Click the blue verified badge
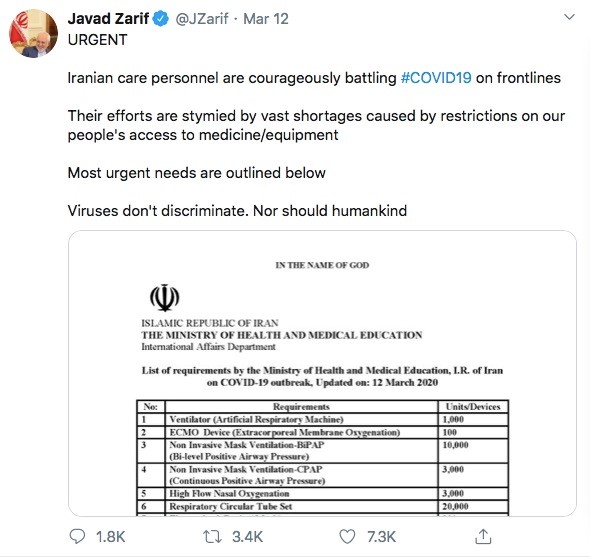Image resolution: width=590 pixels, height=559 pixels. pos(161,19)
